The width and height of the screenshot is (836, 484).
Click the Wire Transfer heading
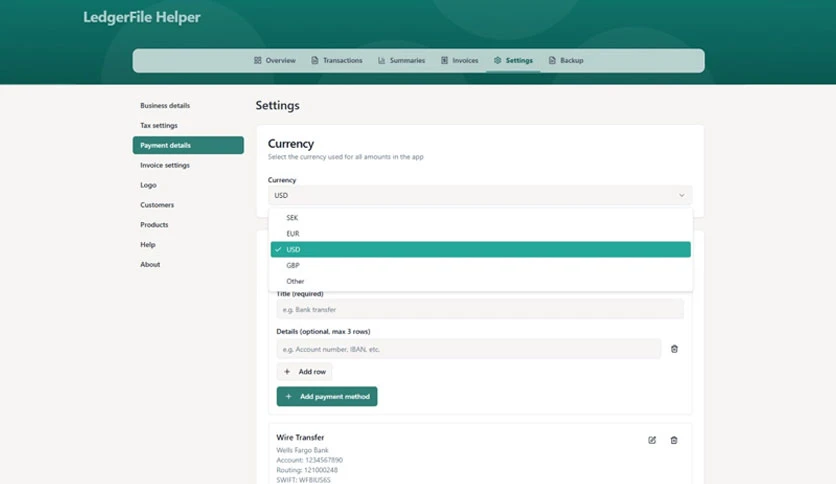click(x=300, y=437)
